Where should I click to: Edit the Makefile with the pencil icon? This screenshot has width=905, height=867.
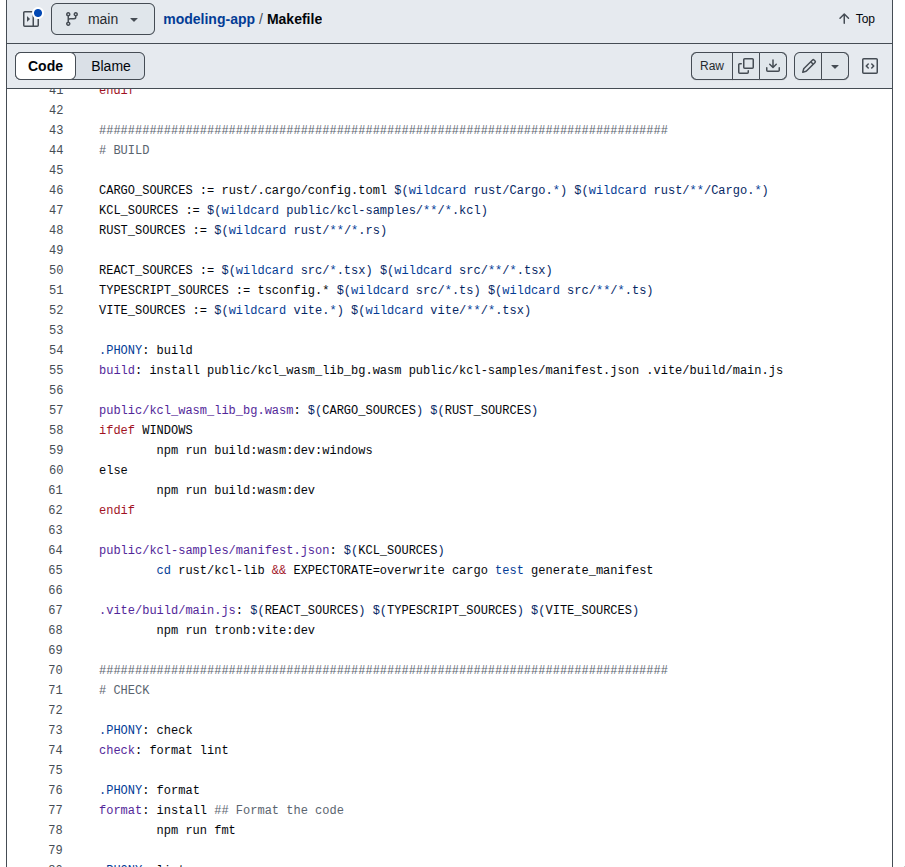point(808,65)
